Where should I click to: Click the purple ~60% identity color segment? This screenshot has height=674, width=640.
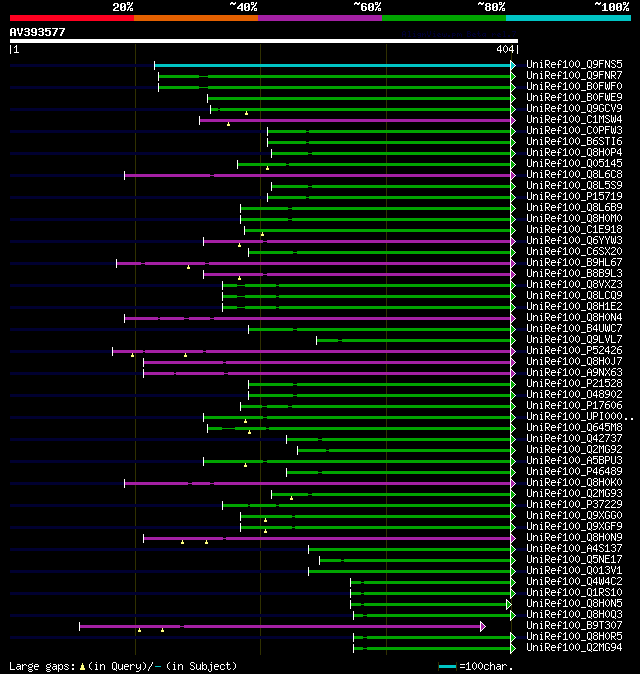(320, 18)
